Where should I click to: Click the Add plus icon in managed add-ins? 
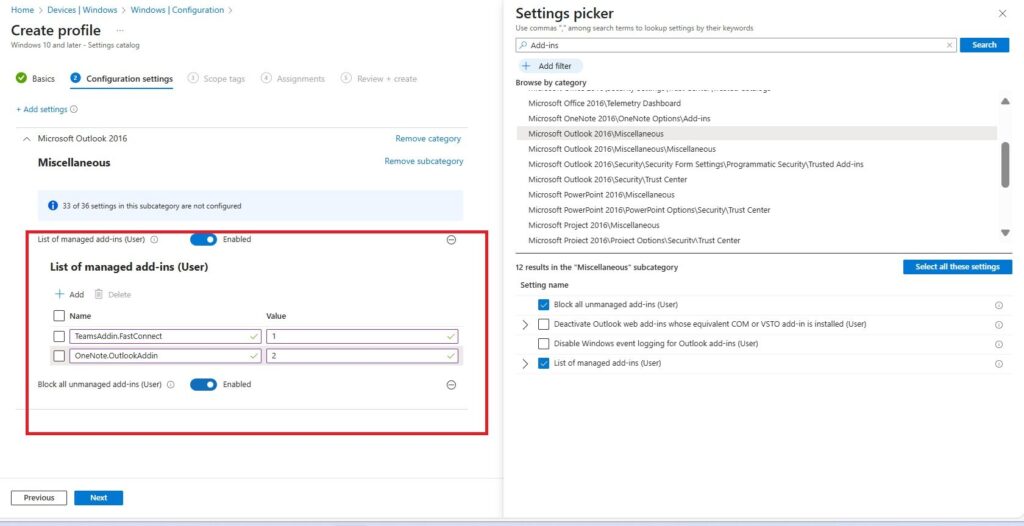pos(59,294)
